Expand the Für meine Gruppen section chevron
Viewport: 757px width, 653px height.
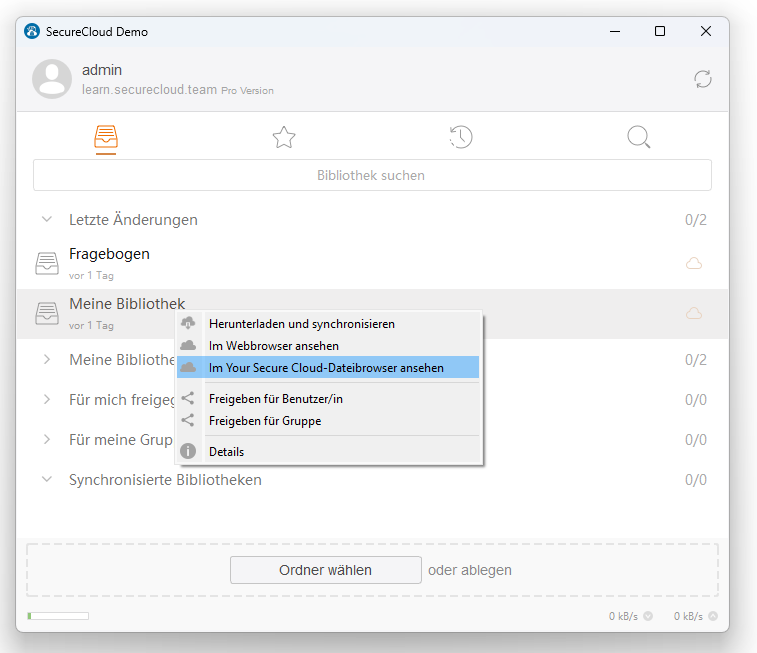point(47,439)
